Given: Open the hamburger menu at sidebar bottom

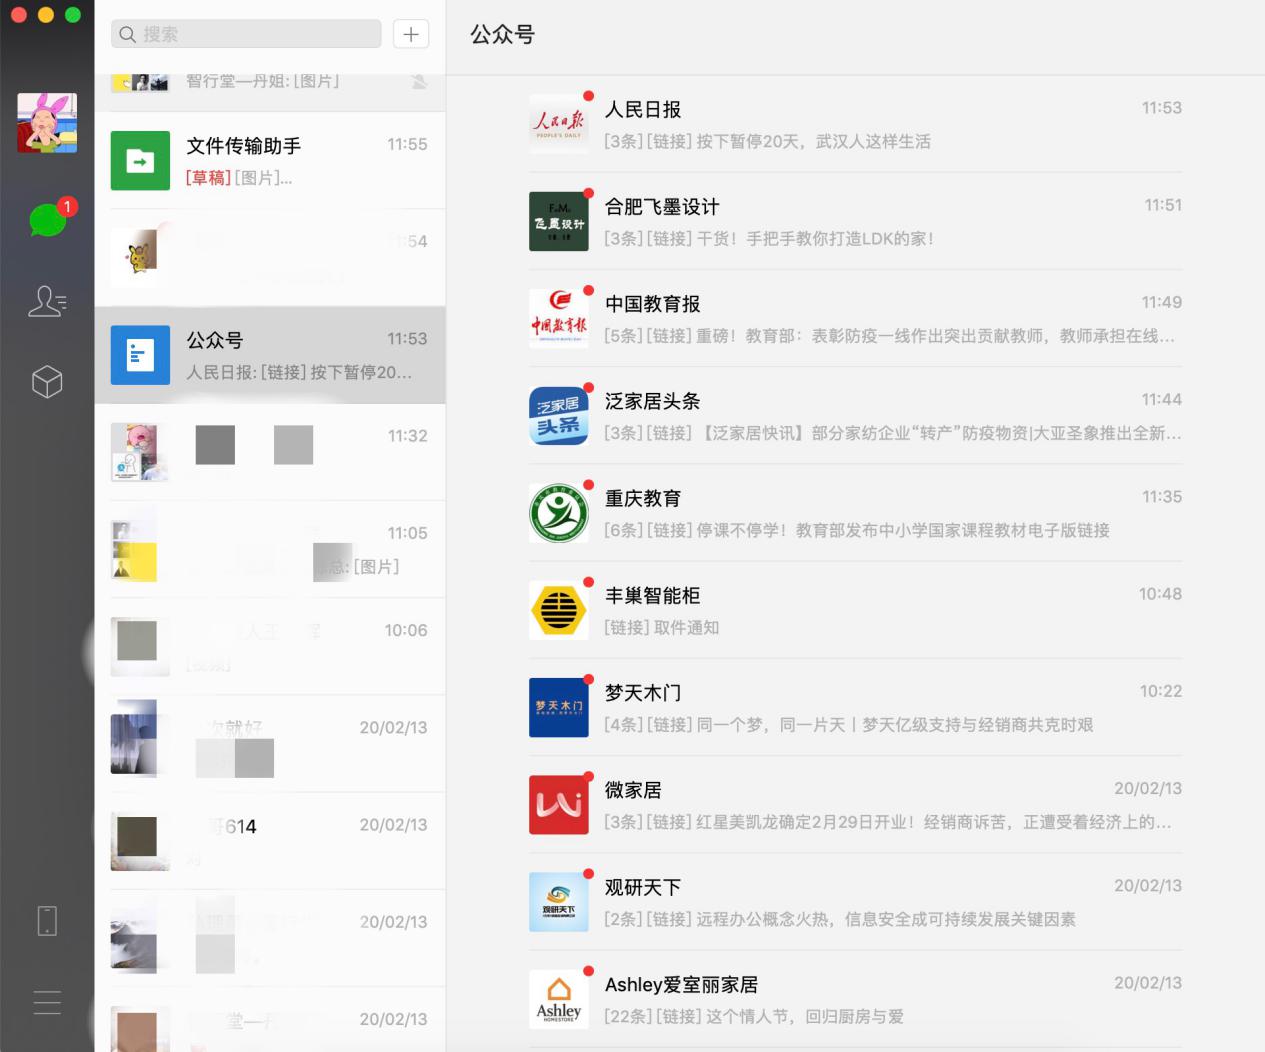Looking at the screenshot, I should click(x=47, y=1002).
